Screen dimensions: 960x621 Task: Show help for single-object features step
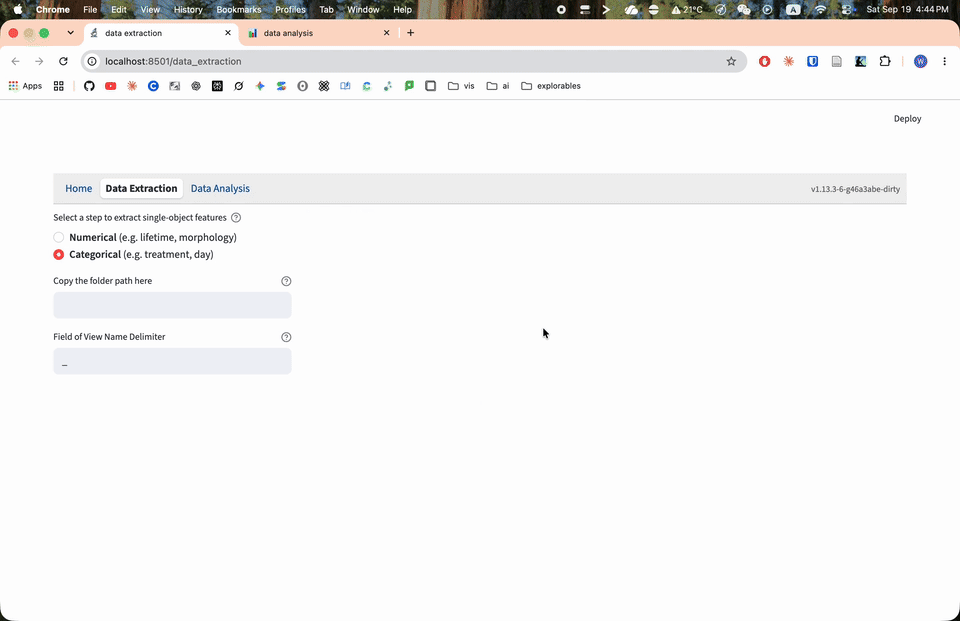click(236, 217)
